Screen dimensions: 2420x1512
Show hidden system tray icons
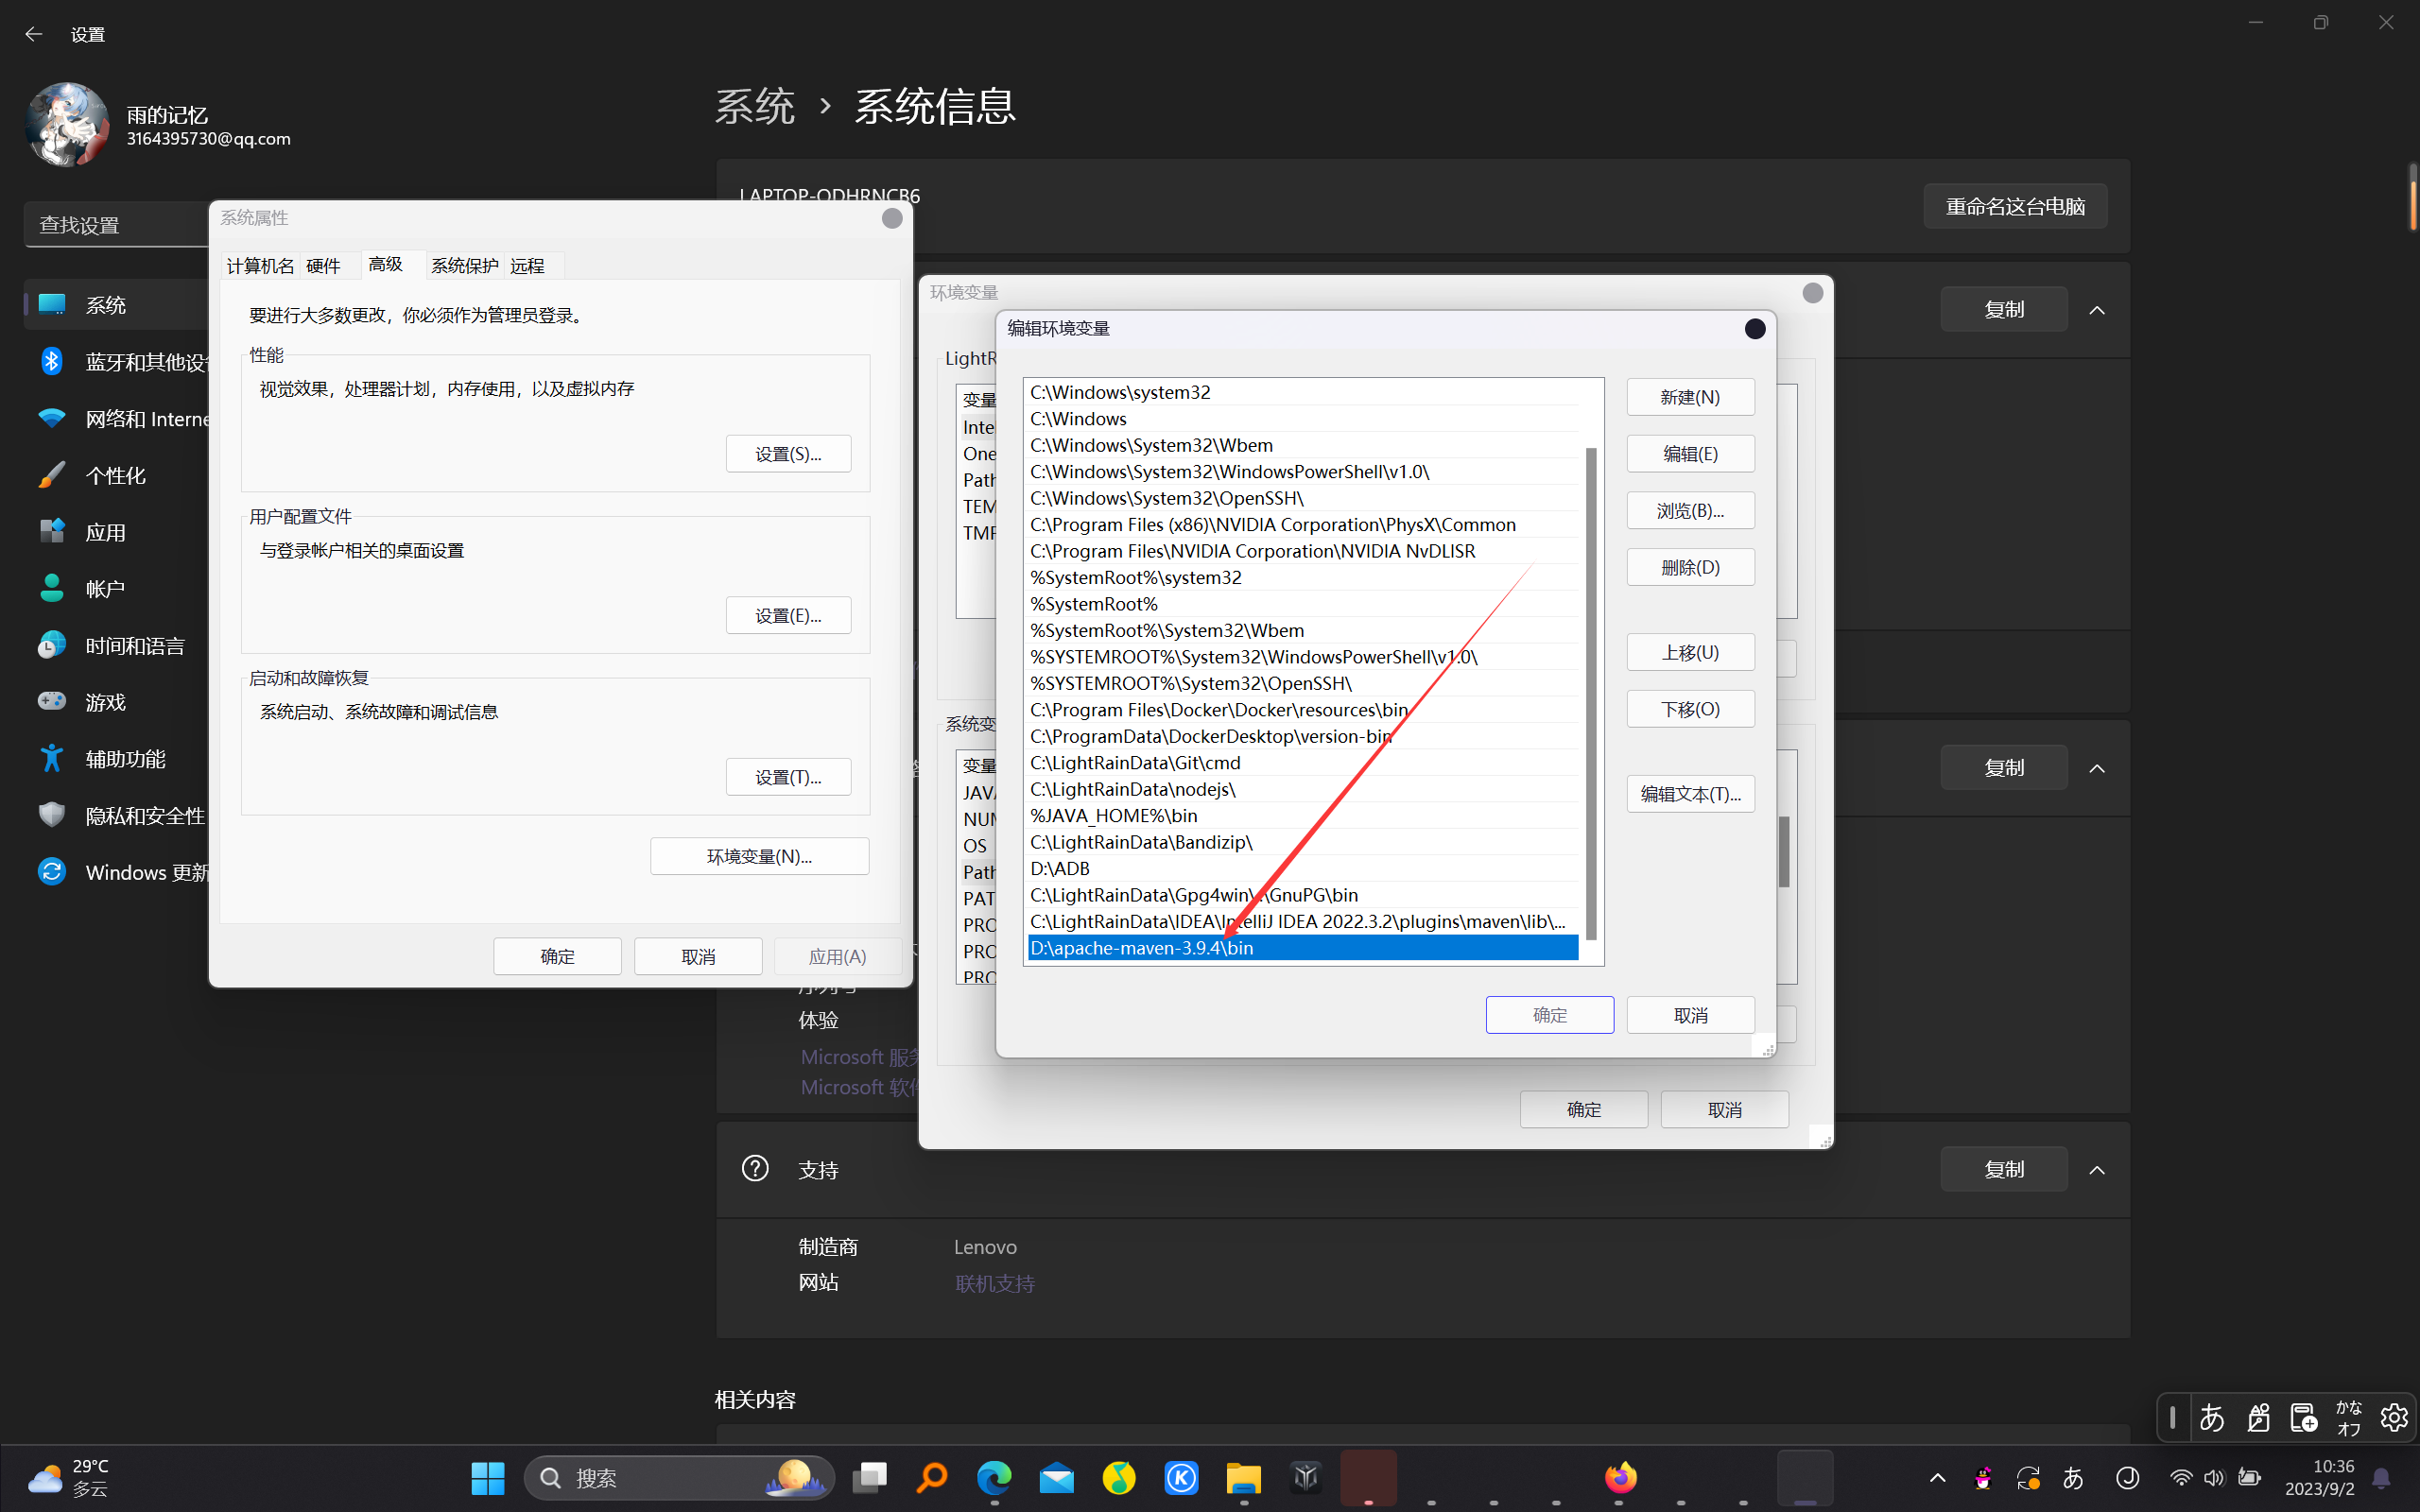click(x=1937, y=1477)
